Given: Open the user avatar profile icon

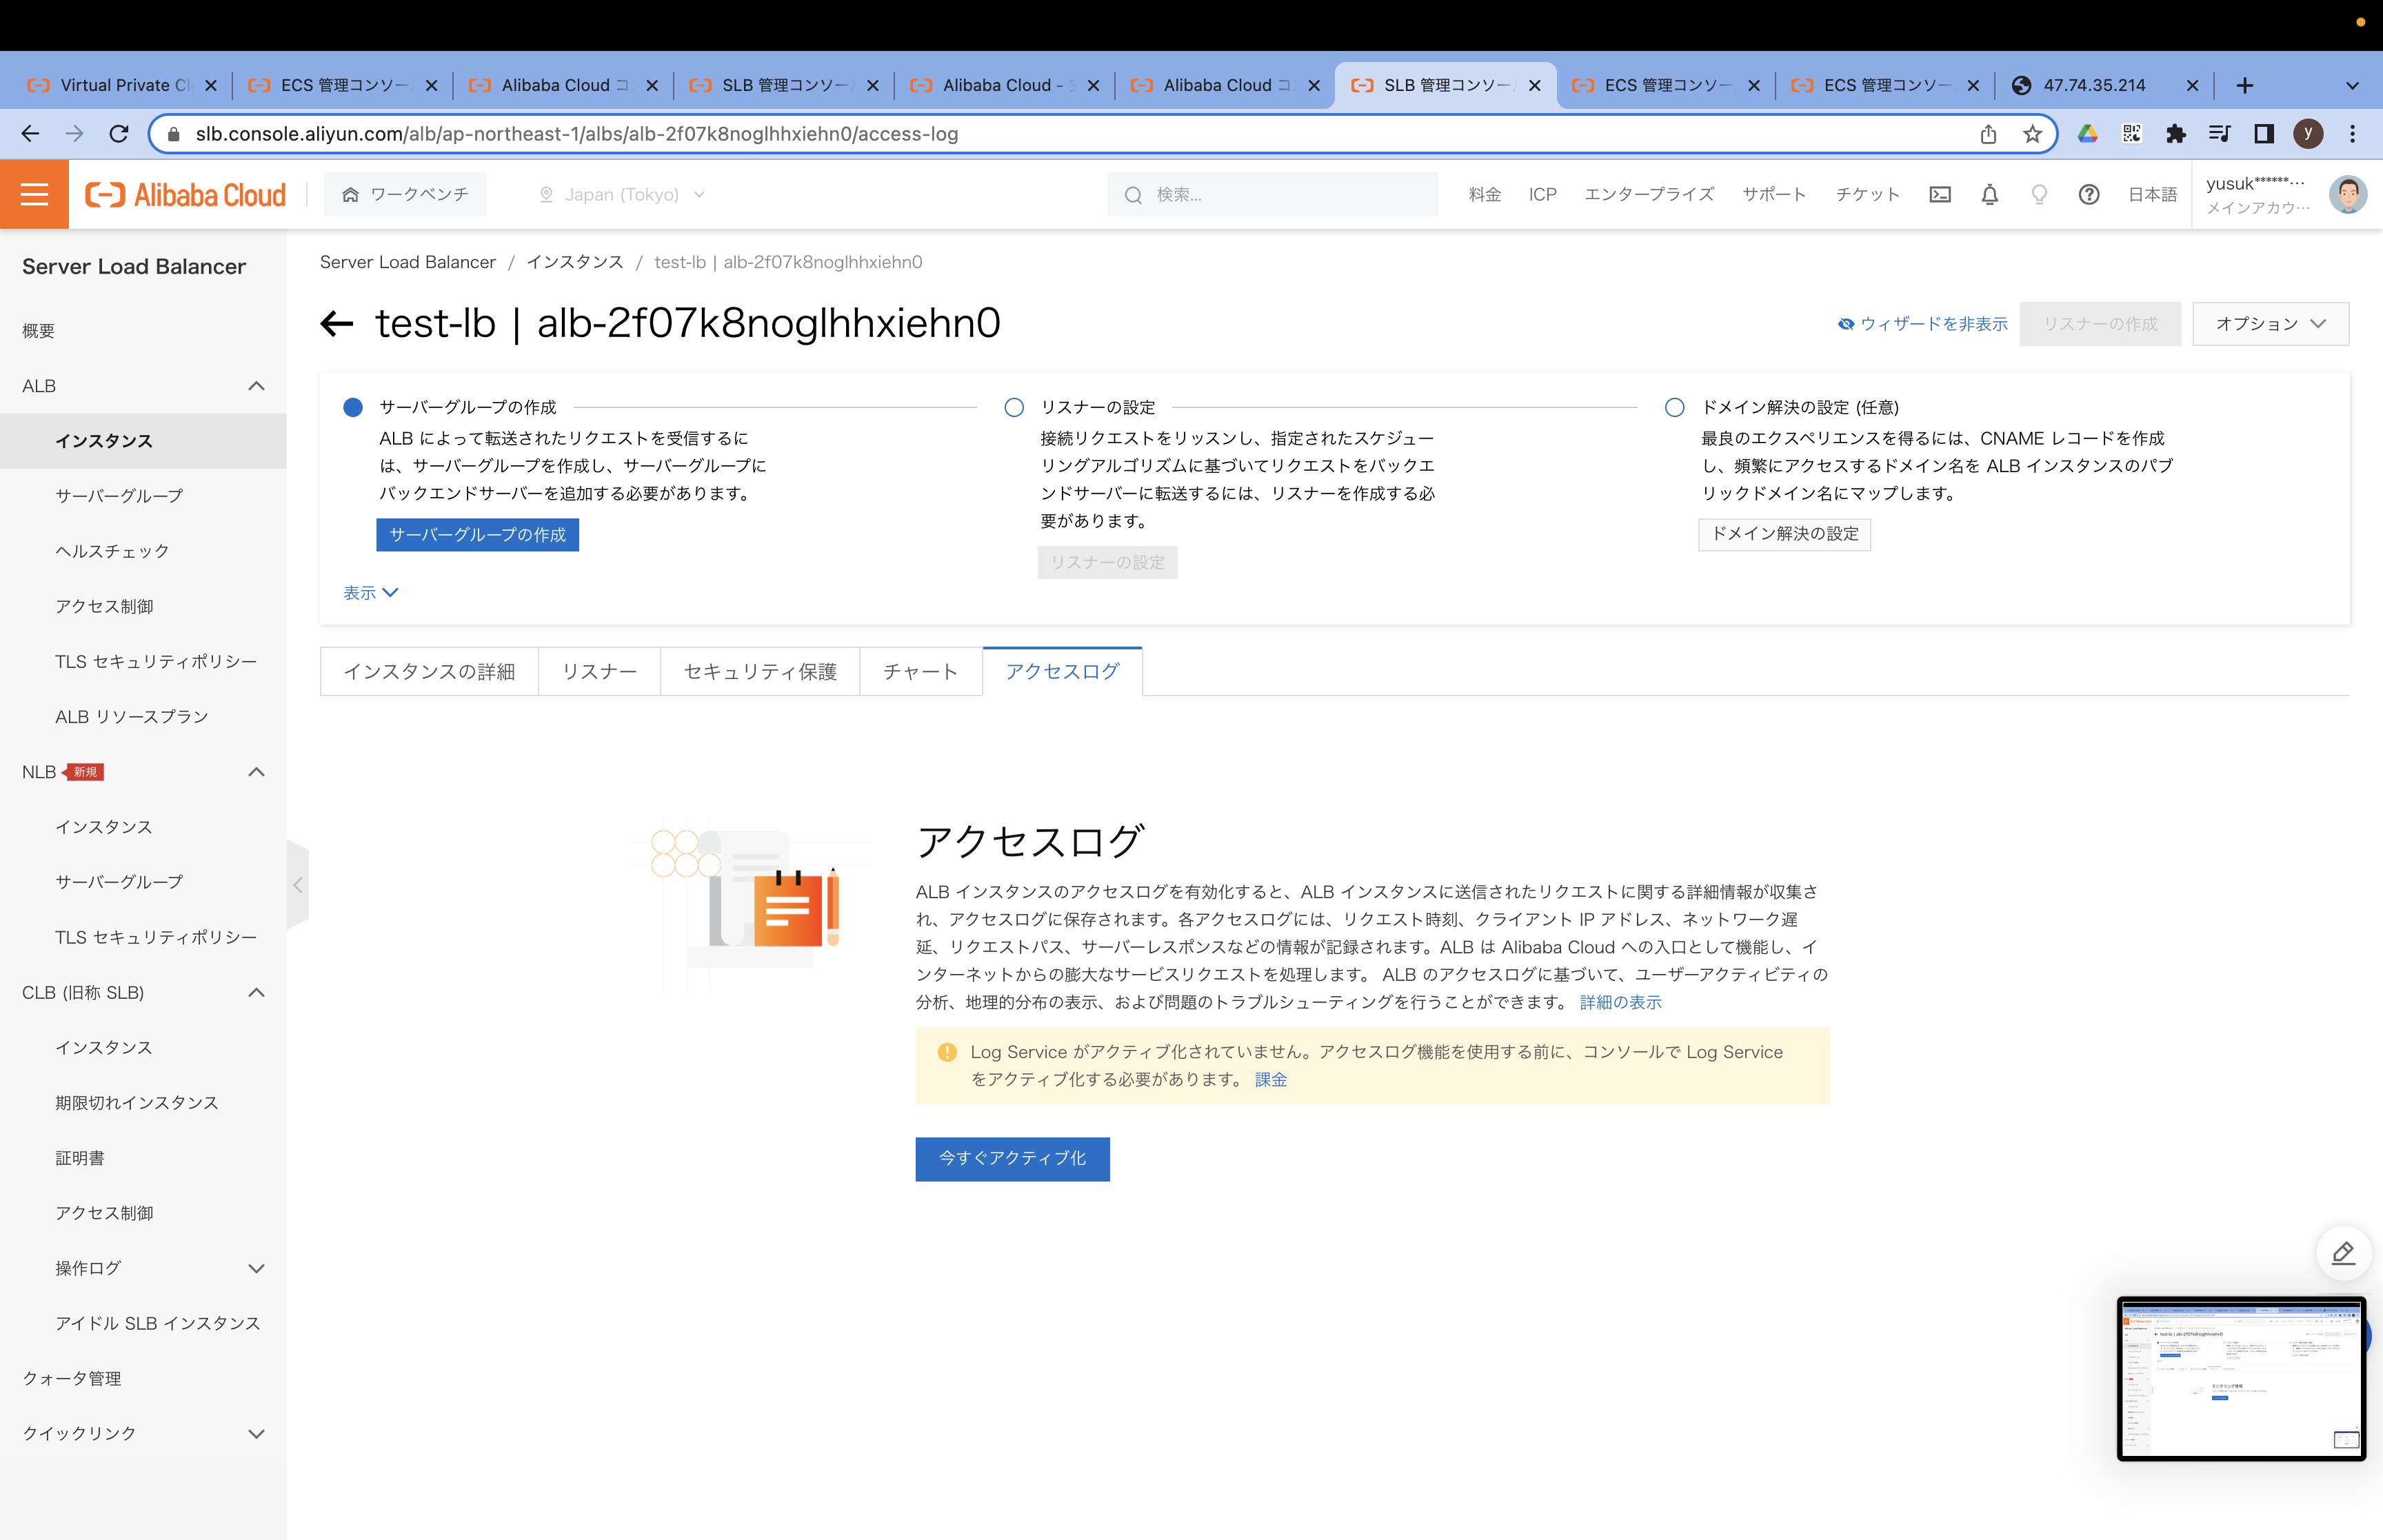Looking at the screenshot, I should click(2348, 194).
